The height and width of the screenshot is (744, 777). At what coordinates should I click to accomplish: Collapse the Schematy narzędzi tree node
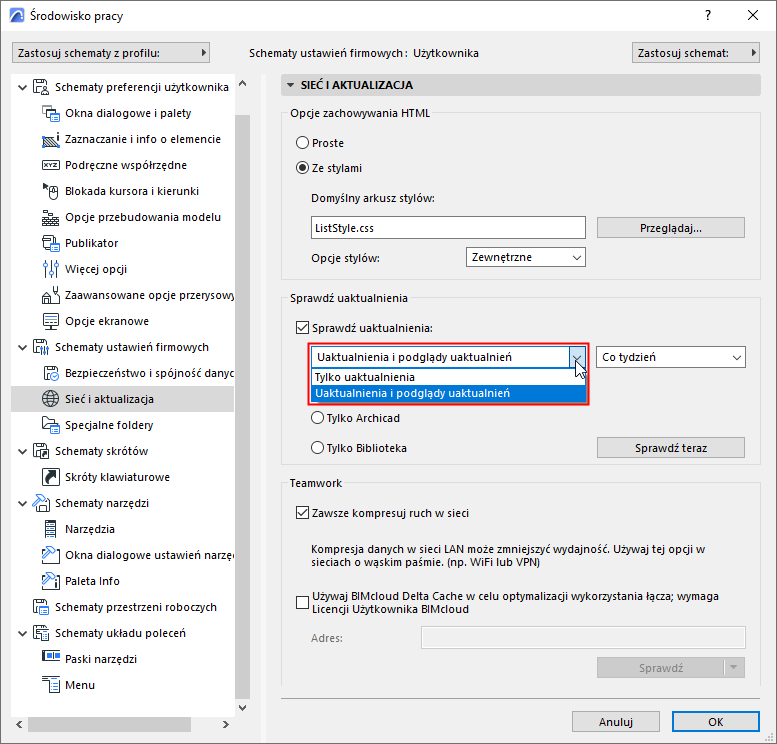(x=22, y=503)
